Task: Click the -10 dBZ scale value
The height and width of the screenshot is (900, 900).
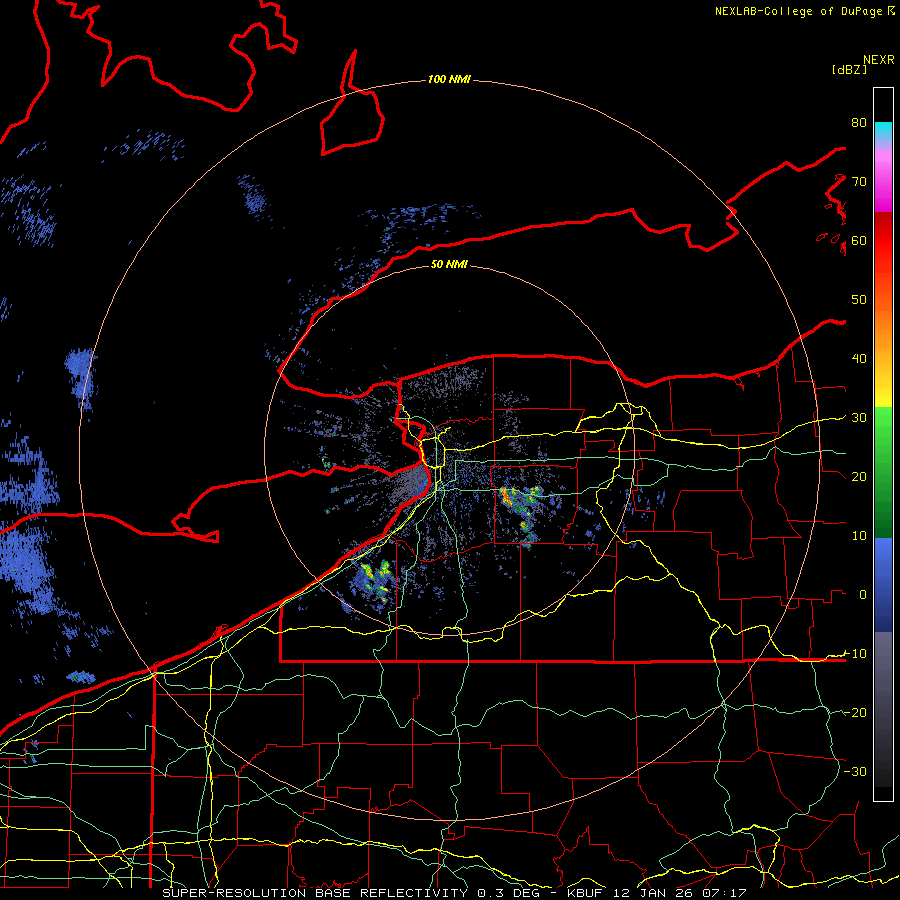Action: click(855, 653)
